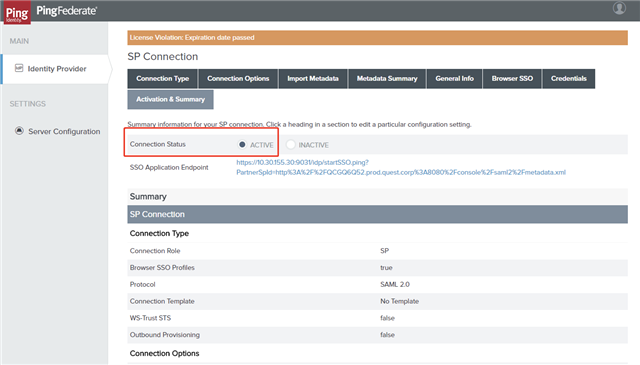Image resolution: width=640 pixels, height=365 pixels.
Task: Open the Connection Type tab
Action: point(162,78)
